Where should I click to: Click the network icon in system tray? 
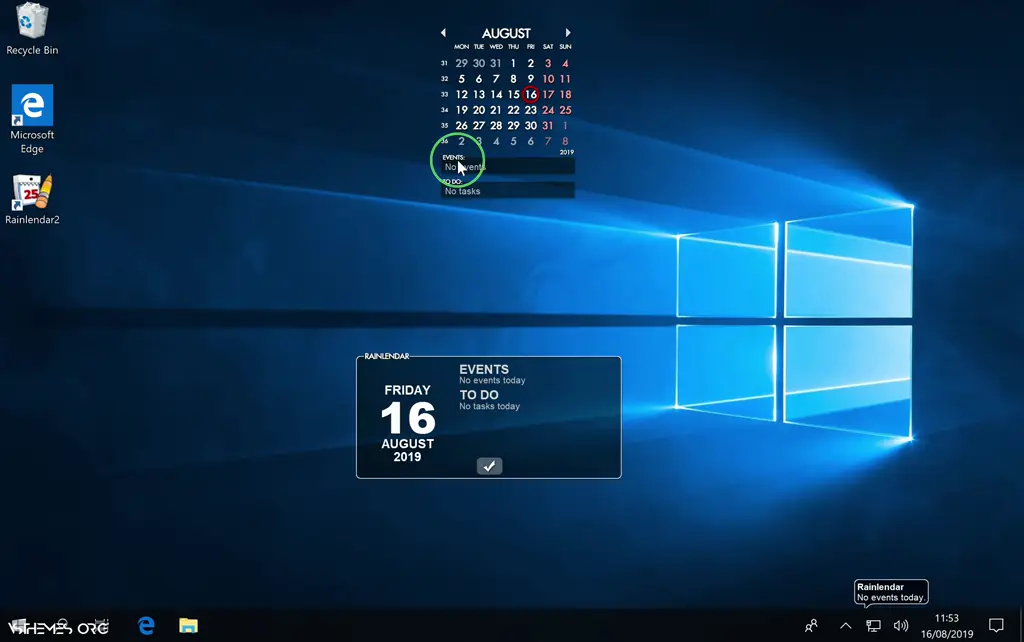click(x=873, y=626)
